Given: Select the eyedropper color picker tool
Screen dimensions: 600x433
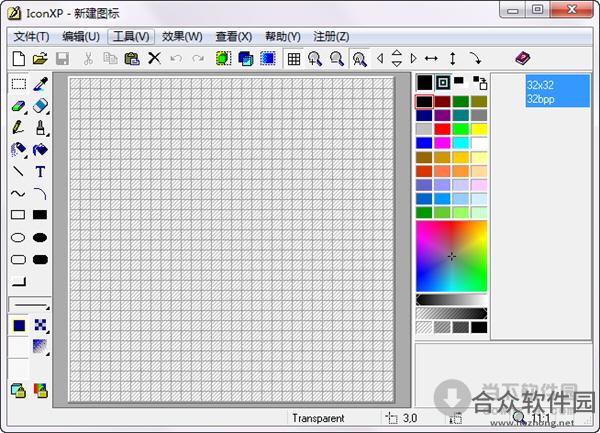Looking at the screenshot, I should point(40,84).
